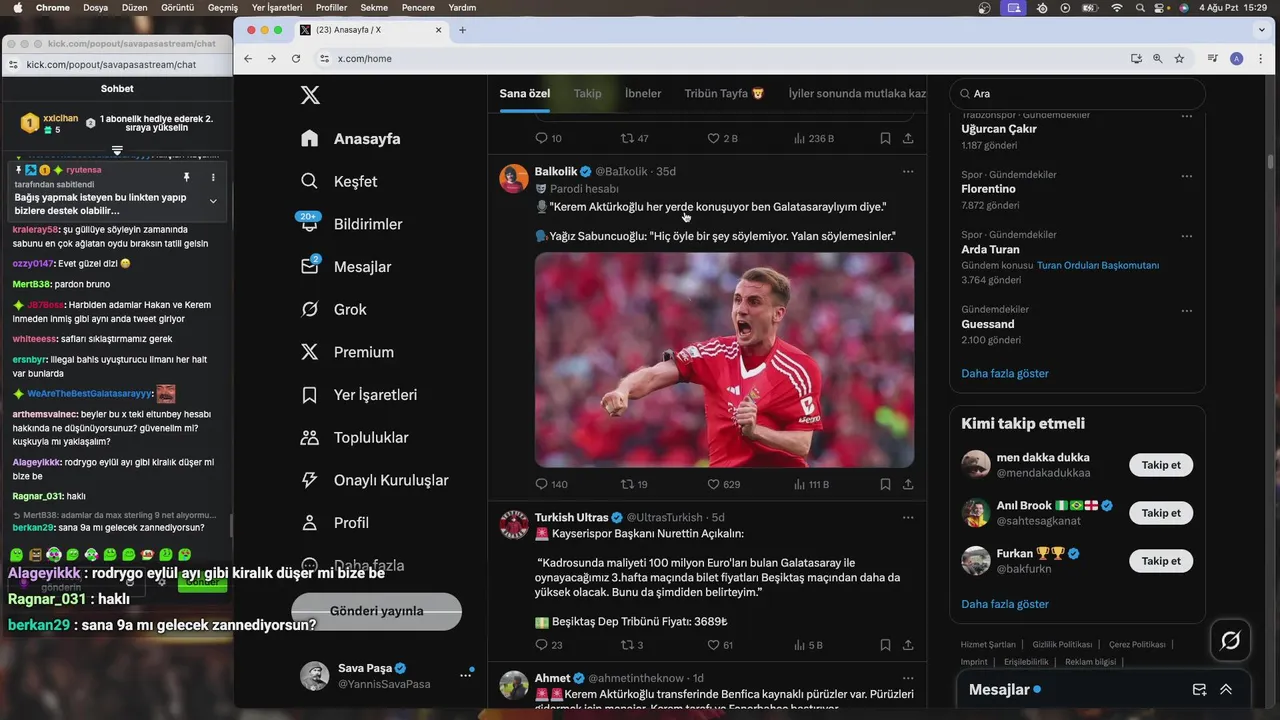The height and width of the screenshot is (720, 1280).
Task: Open Yer İşaretleri bookmarks
Action: pyautogui.click(x=359, y=395)
